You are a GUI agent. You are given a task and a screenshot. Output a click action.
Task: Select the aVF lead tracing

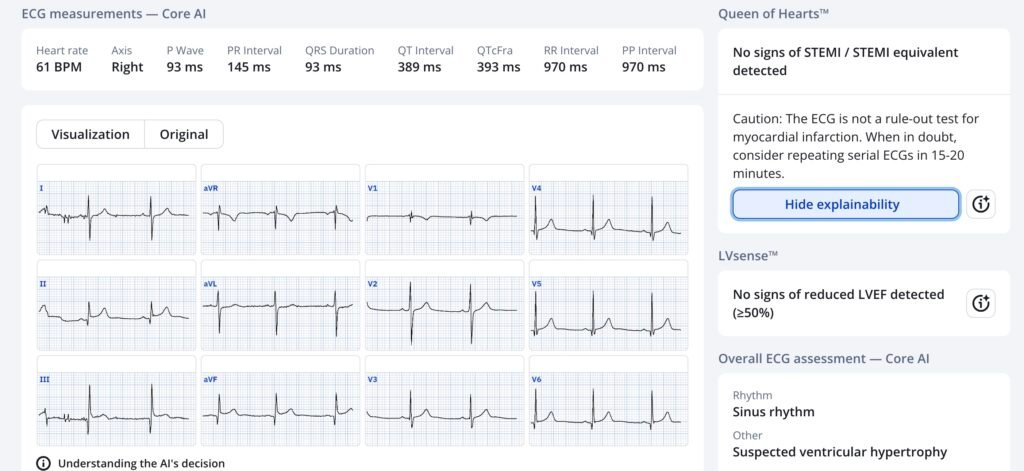(x=280, y=401)
